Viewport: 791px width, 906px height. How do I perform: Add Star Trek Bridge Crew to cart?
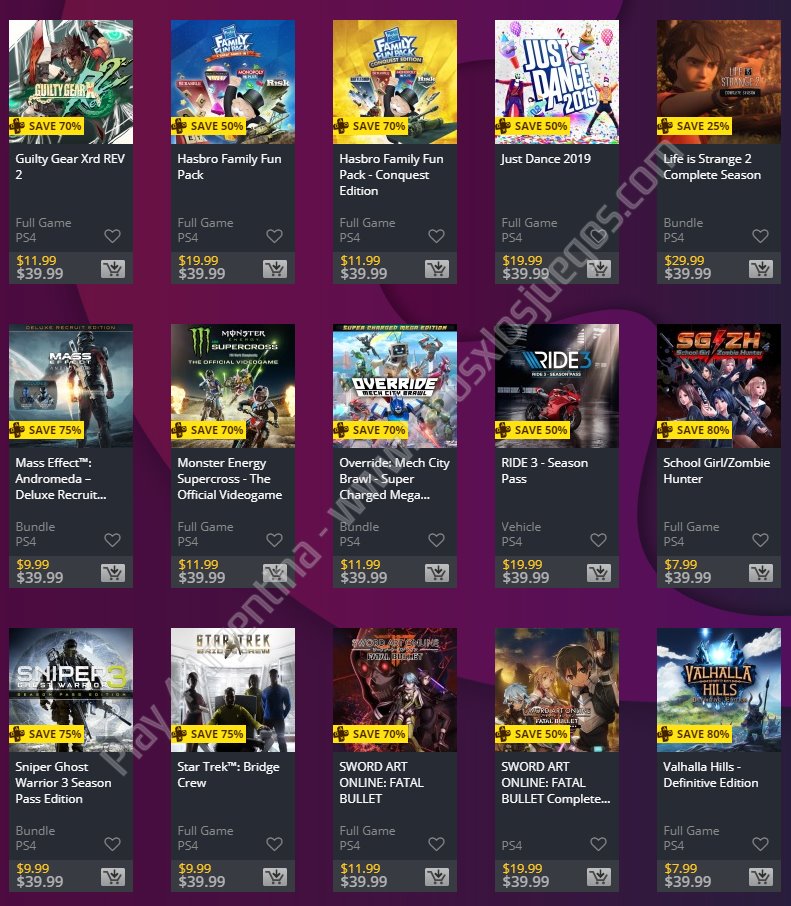click(274, 877)
